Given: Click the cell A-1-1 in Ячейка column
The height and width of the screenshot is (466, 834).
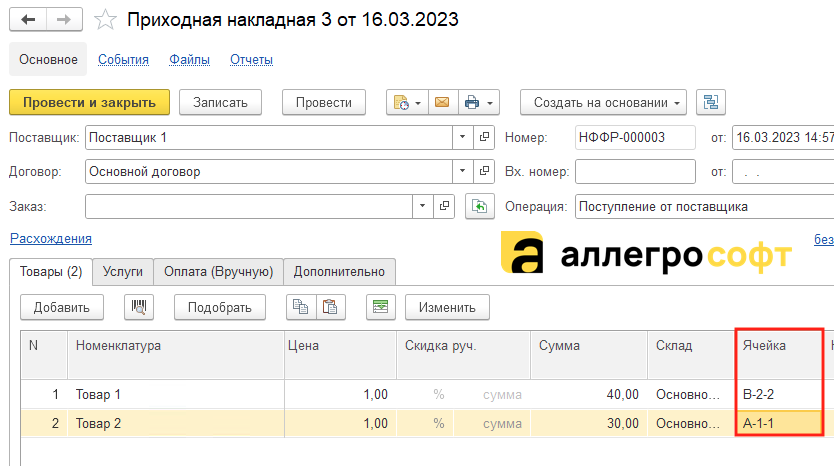Looking at the screenshot, I should click(x=779, y=423).
